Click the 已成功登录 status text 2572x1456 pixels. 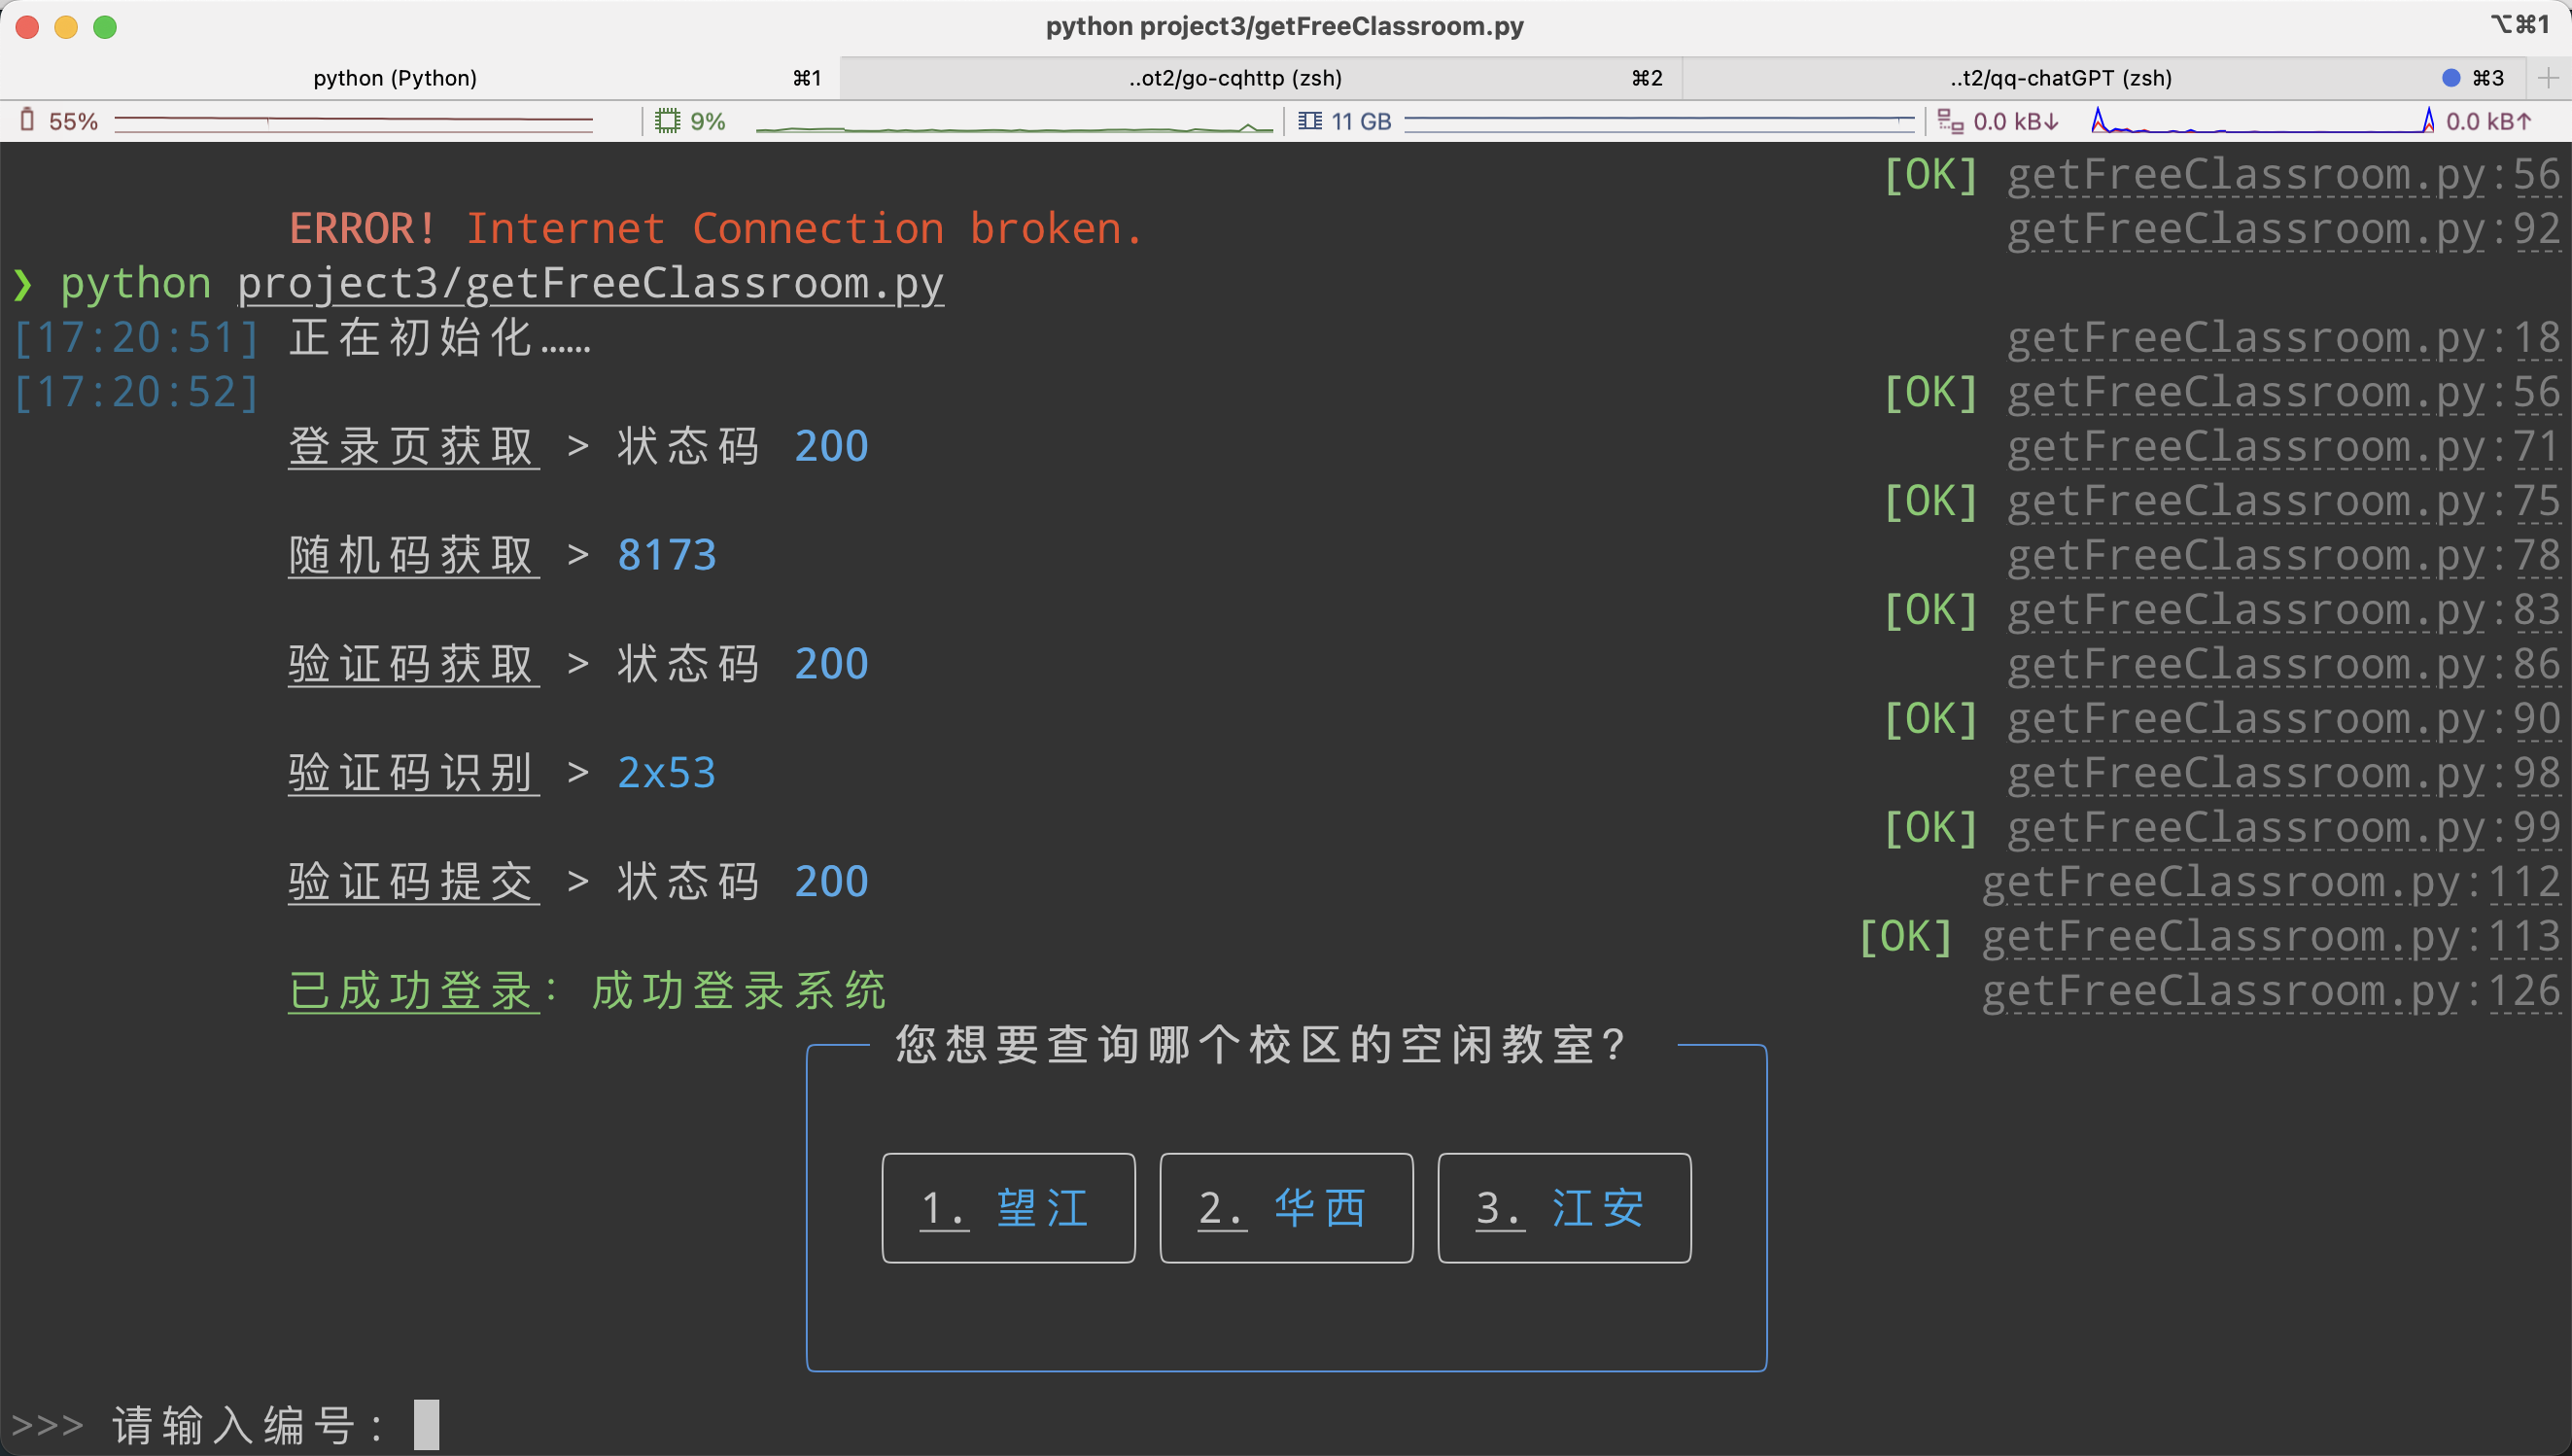414,992
